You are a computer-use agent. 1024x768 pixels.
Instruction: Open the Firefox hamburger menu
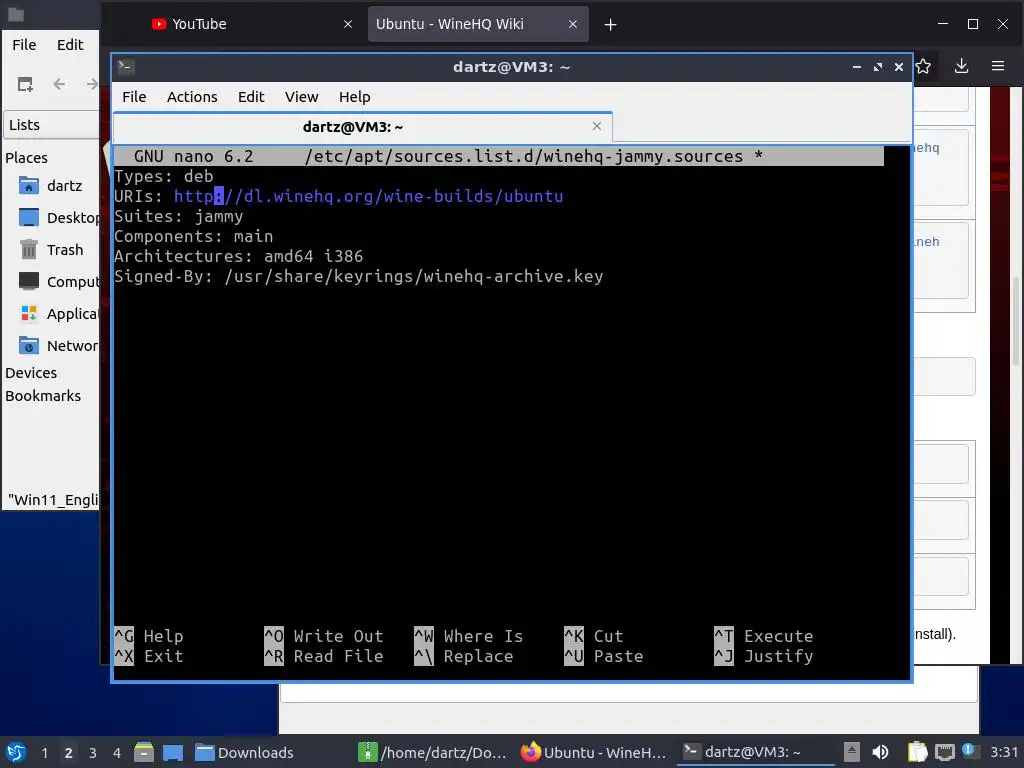[x=998, y=66]
